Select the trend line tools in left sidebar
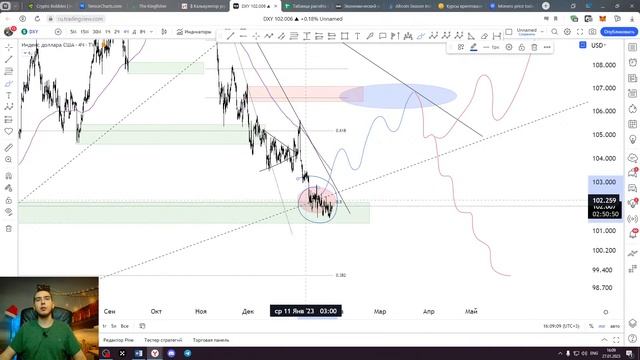This screenshot has height=360, width=640. (x=9, y=60)
